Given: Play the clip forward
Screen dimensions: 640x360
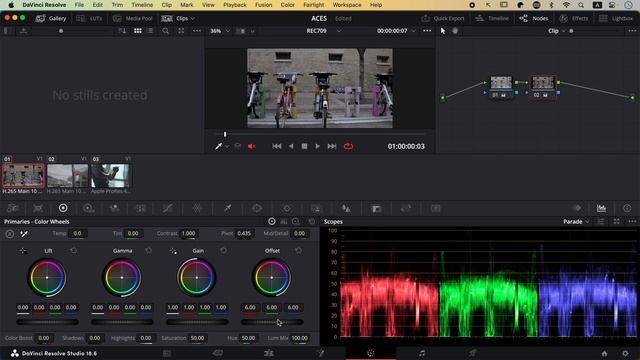Looking at the screenshot, I should tap(318, 146).
